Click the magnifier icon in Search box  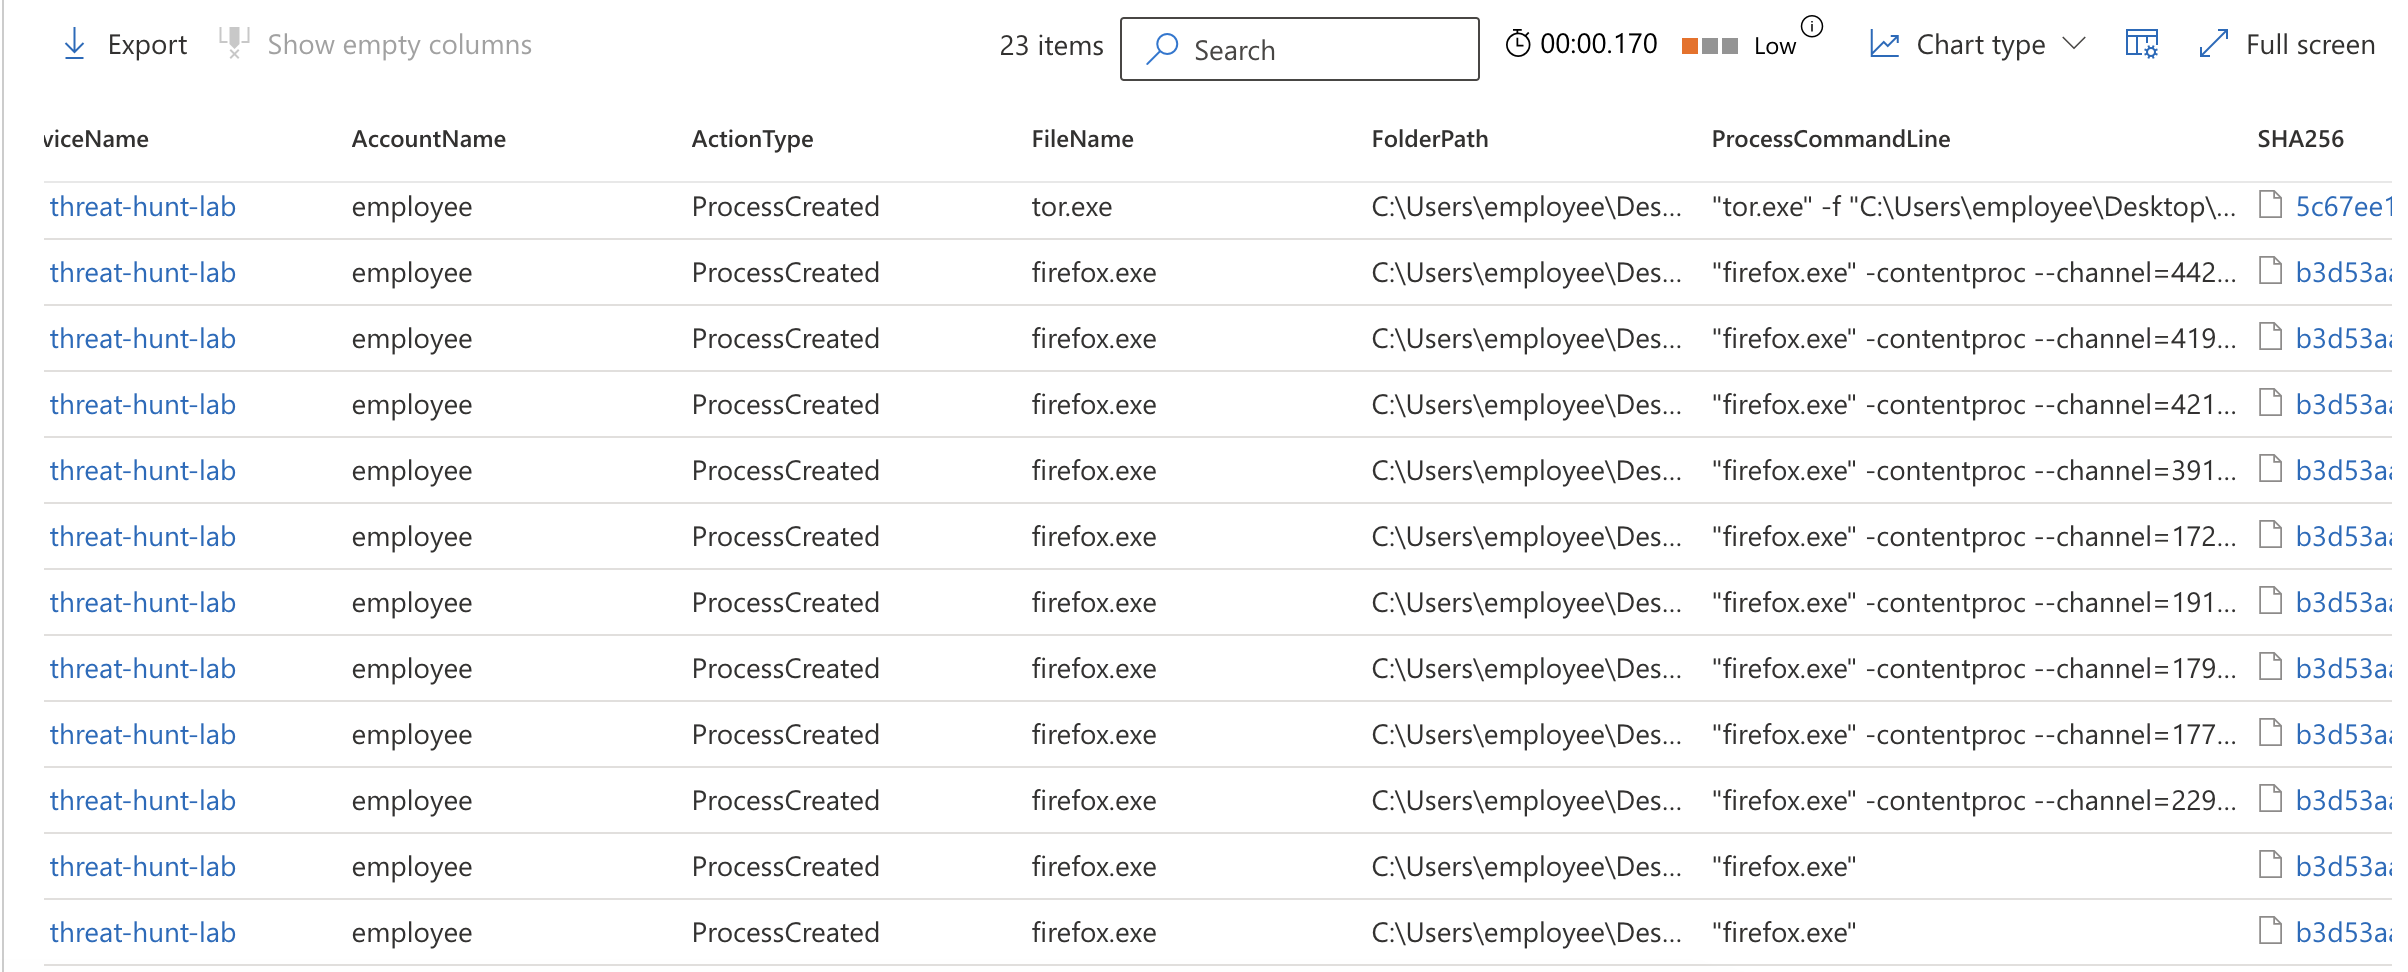point(1162,49)
